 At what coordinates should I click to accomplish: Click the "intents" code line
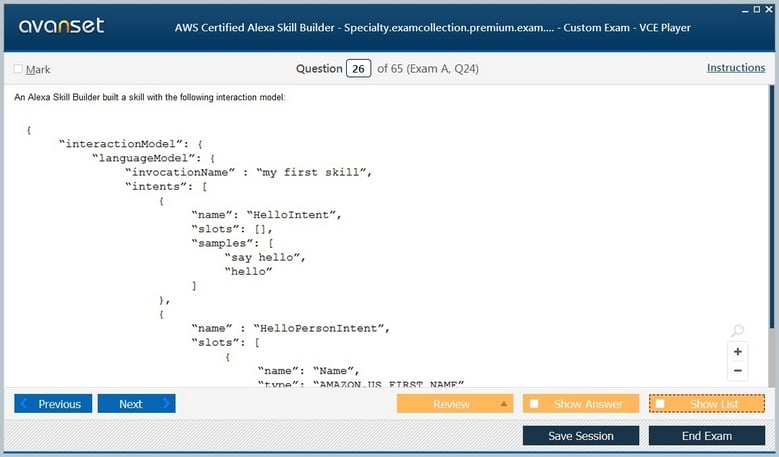166,187
